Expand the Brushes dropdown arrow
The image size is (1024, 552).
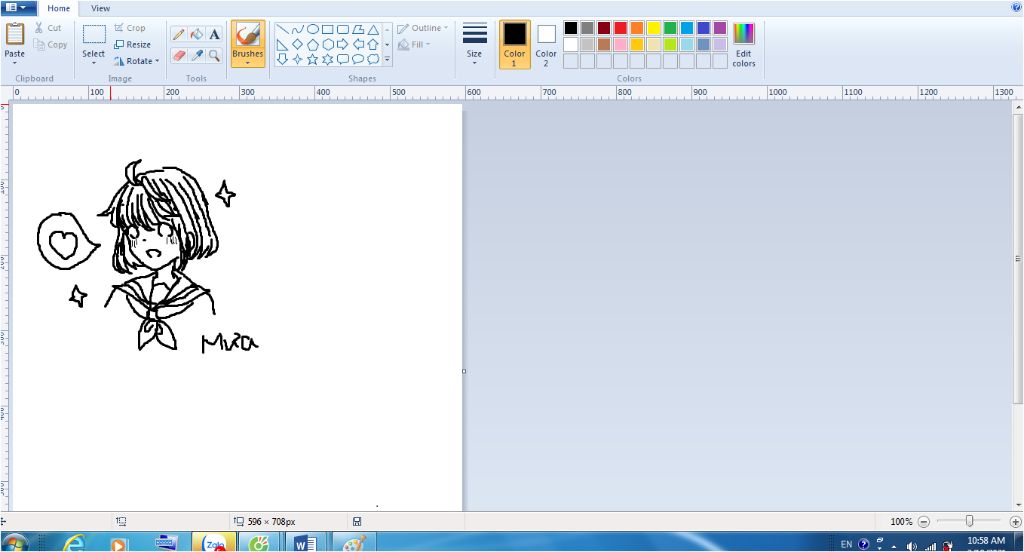click(x=248, y=63)
